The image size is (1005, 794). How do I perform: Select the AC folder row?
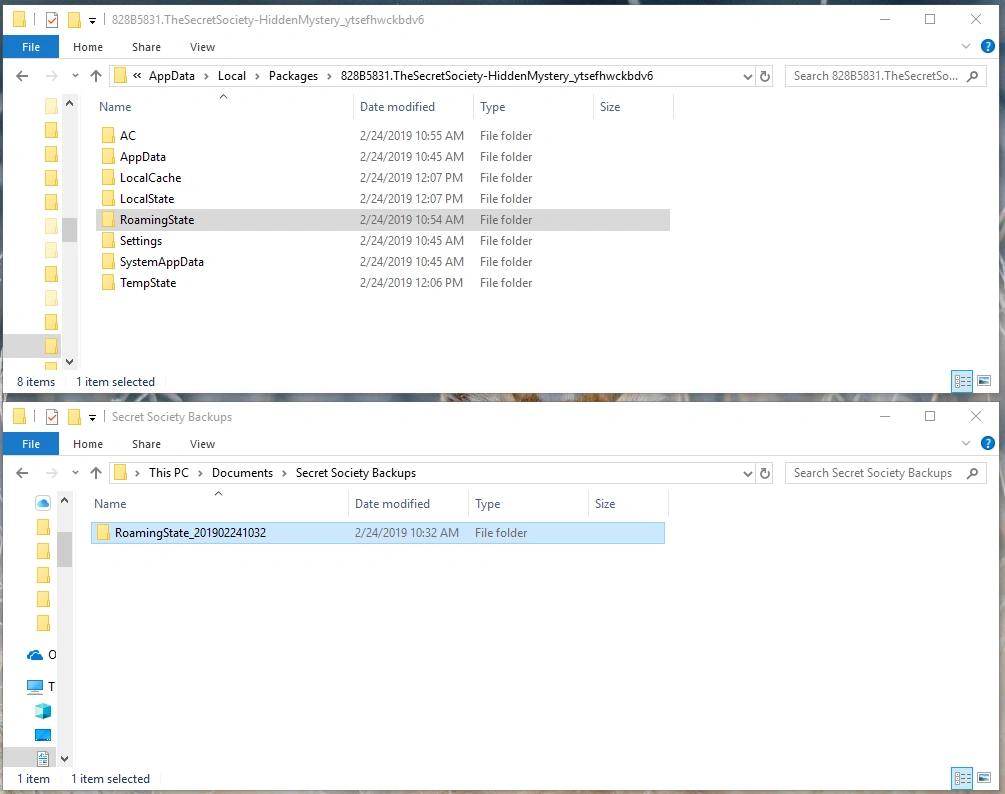click(x=383, y=136)
